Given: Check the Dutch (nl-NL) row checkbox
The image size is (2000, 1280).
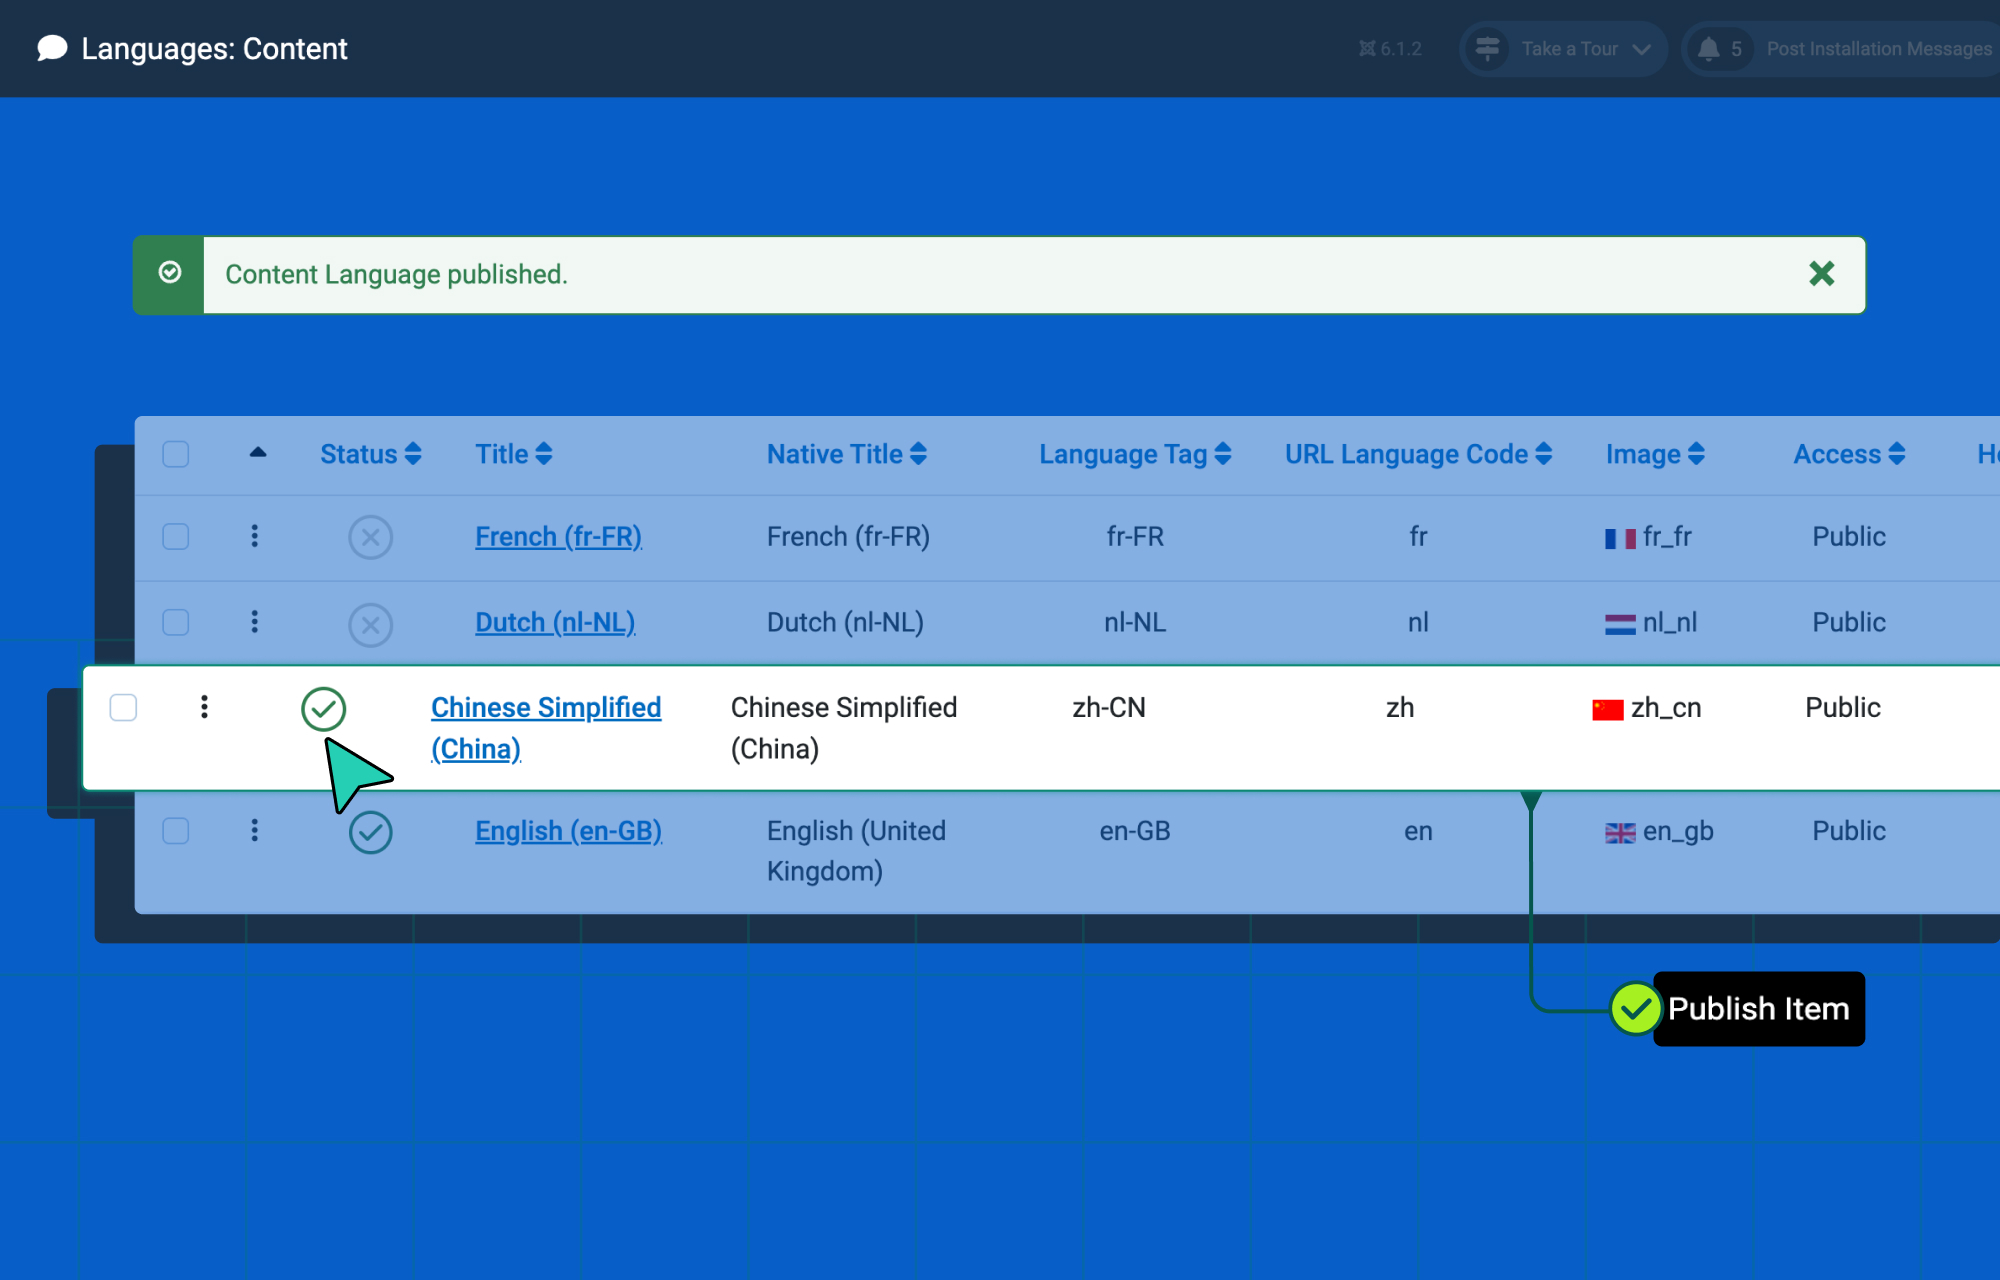Looking at the screenshot, I should (176, 623).
